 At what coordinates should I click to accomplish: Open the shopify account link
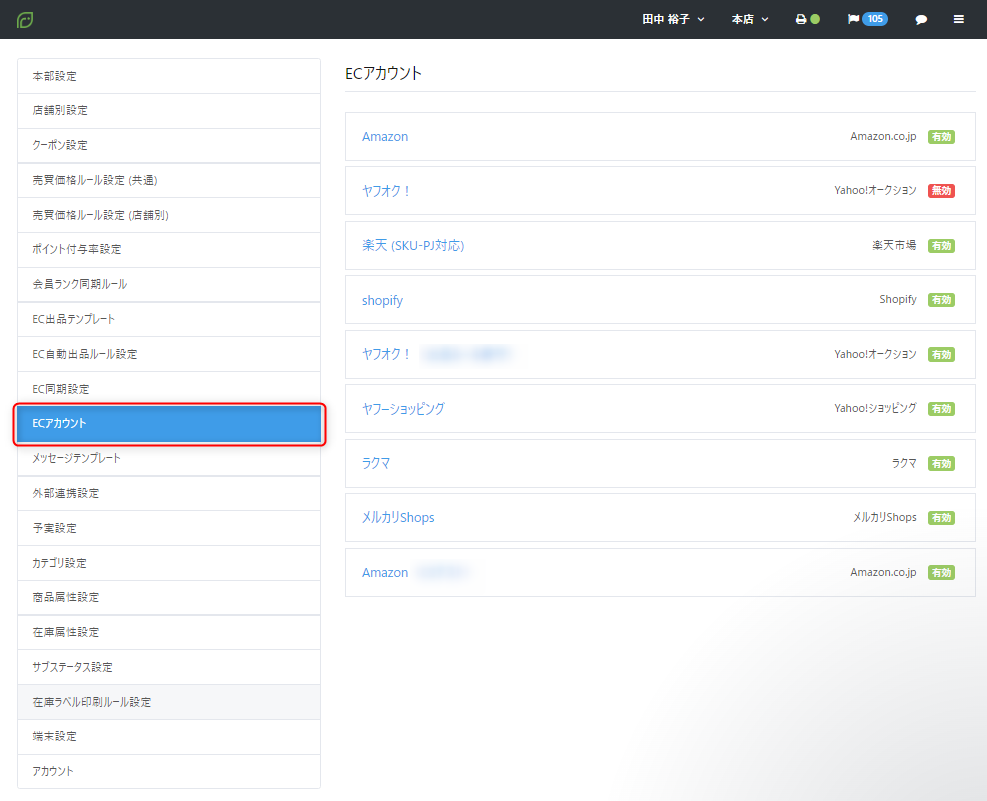pos(382,301)
